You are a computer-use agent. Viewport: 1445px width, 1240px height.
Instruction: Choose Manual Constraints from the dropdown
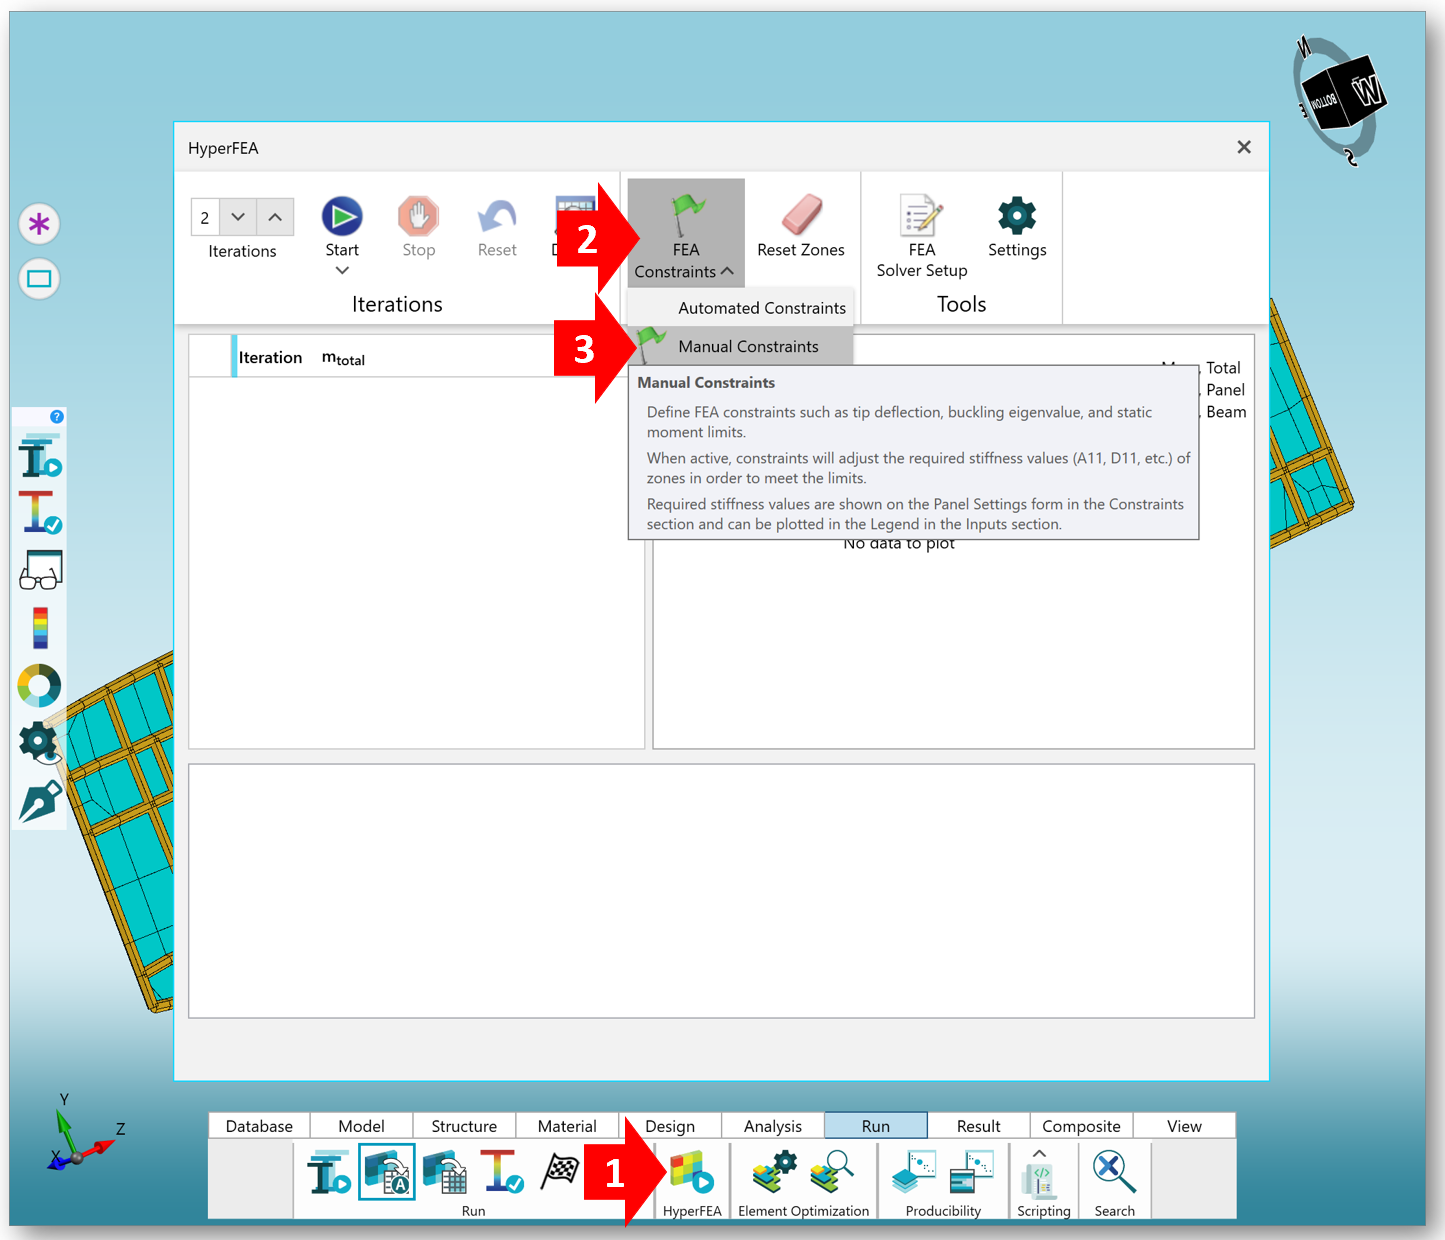[x=741, y=346]
